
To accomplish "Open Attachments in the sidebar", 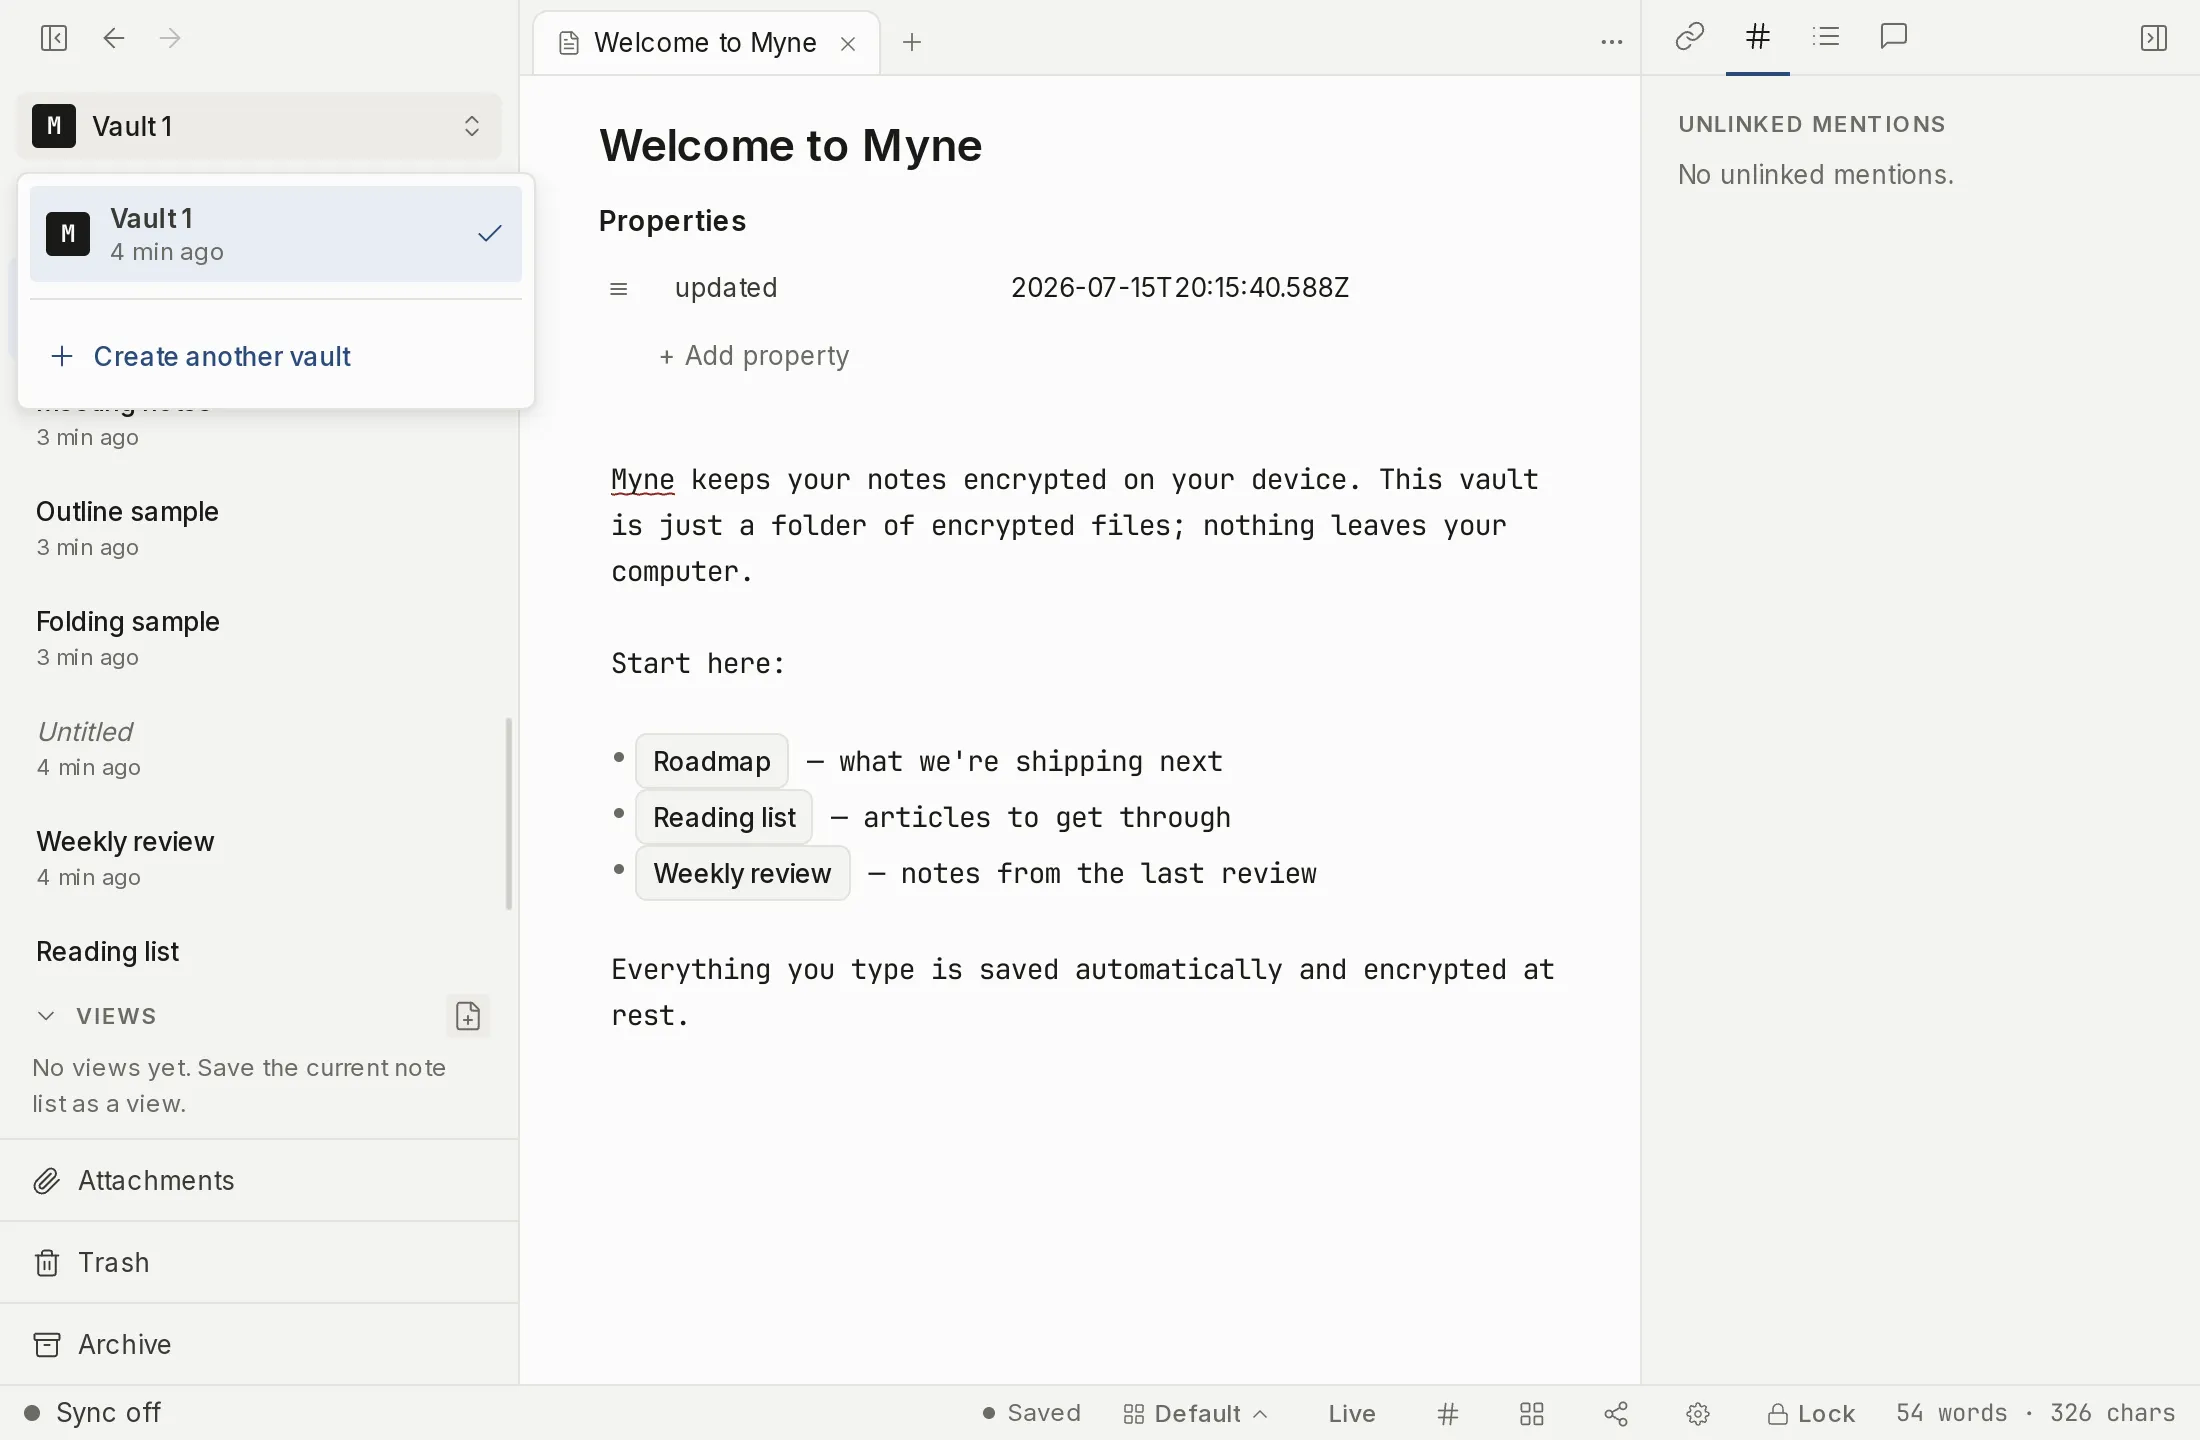I will click(259, 1181).
